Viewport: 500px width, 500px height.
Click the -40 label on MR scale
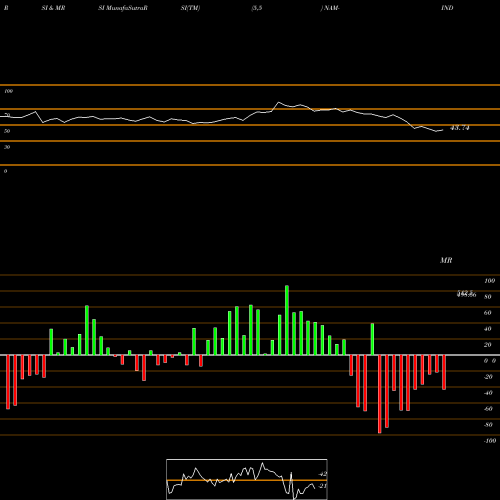pyautogui.click(x=488, y=393)
